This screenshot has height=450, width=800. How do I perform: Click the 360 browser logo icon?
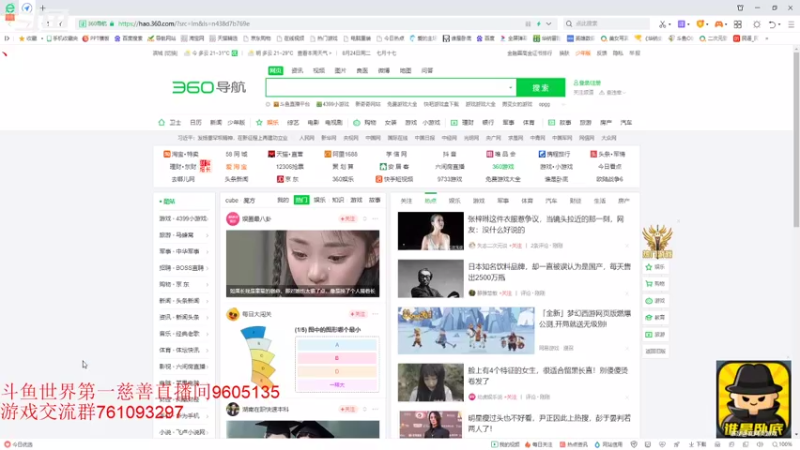click(x=10, y=8)
